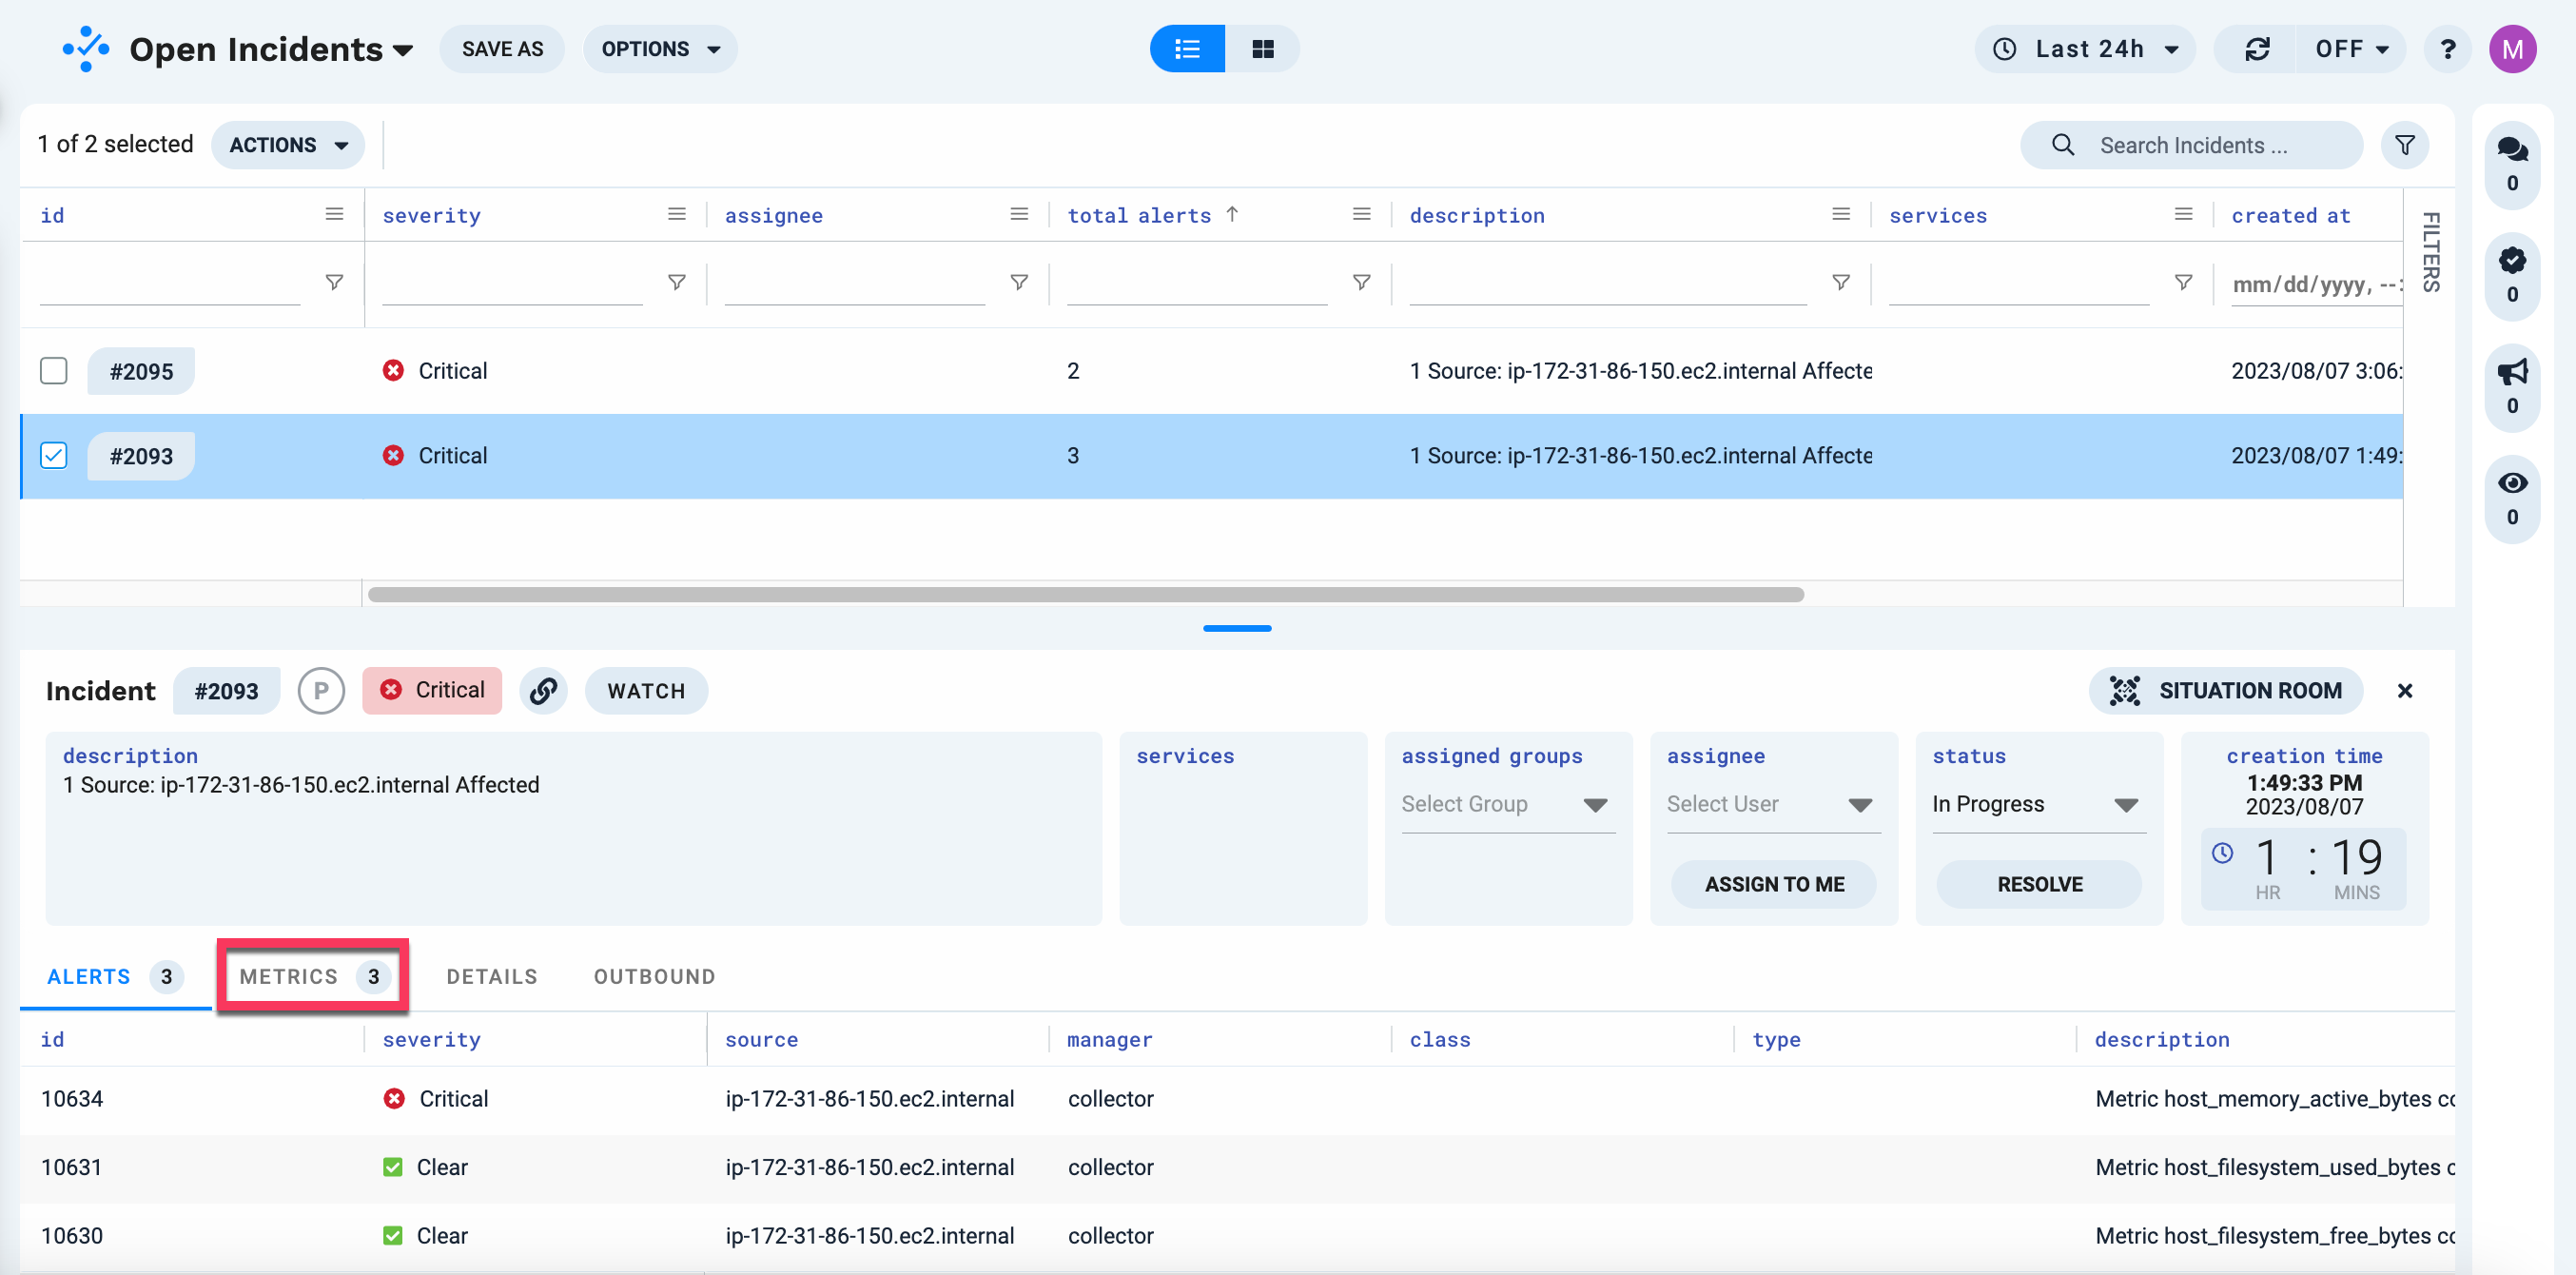Open the help question mark icon
Image resolution: width=2576 pixels, height=1275 pixels.
point(2447,48)
